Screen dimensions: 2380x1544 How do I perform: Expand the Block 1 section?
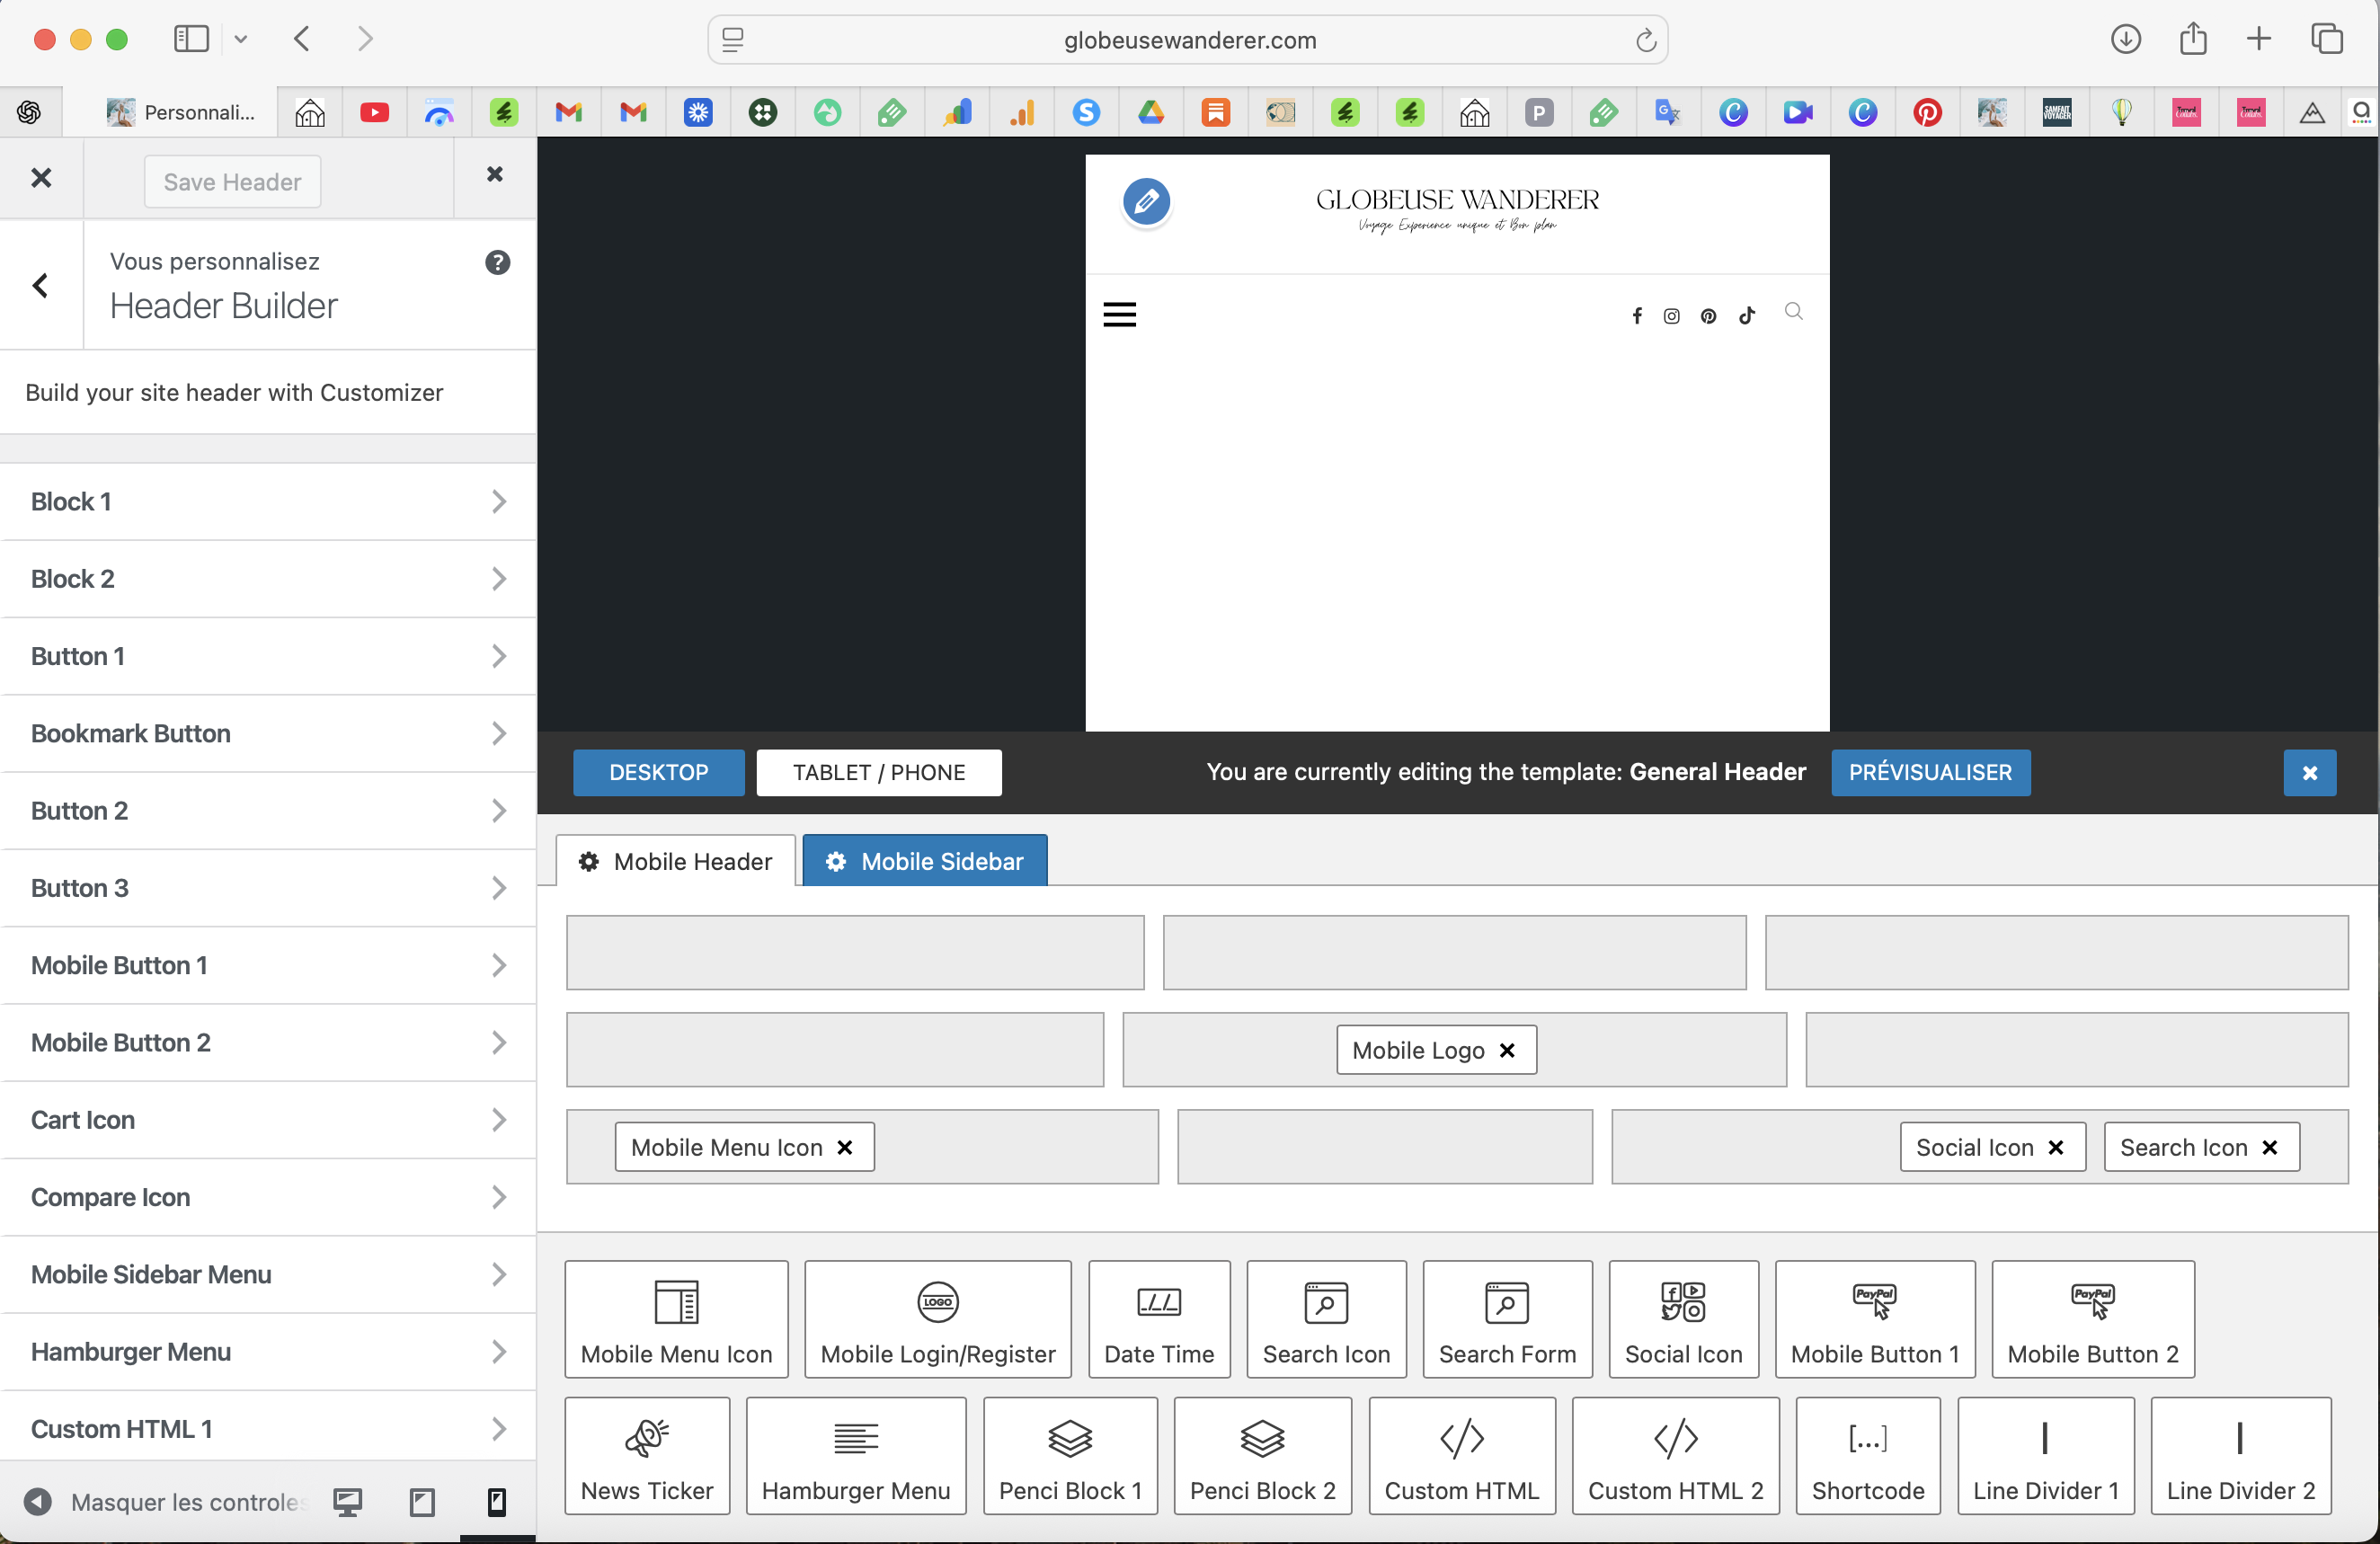[267, 501]
